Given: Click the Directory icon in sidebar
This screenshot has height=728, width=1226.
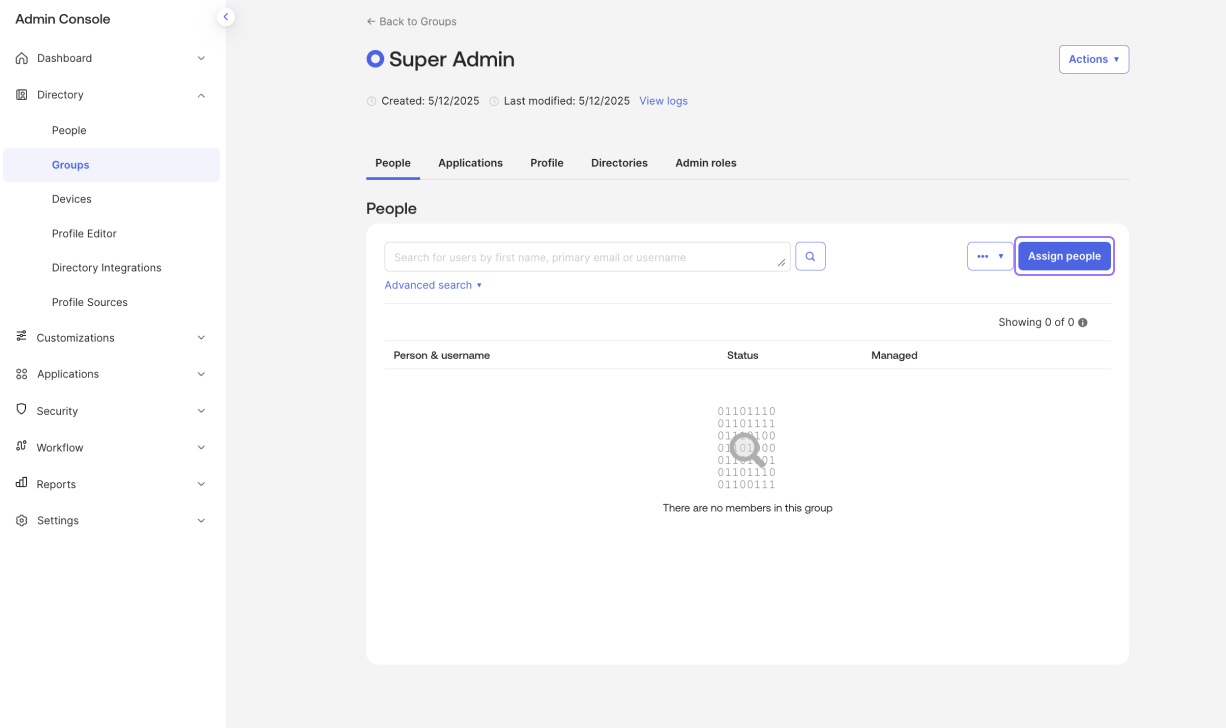Looking at the screenshot, I should click(x=22, y=95).
